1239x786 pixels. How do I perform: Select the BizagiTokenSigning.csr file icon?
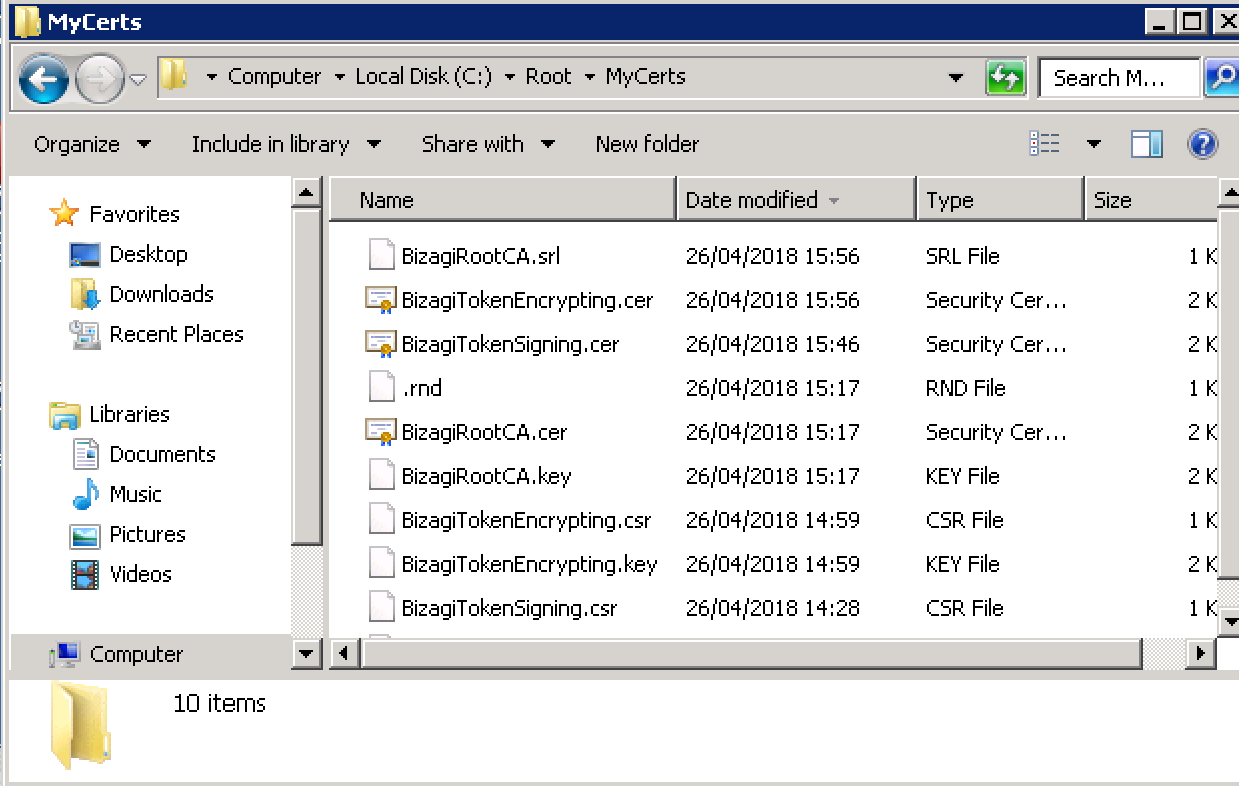click(381, 608)
